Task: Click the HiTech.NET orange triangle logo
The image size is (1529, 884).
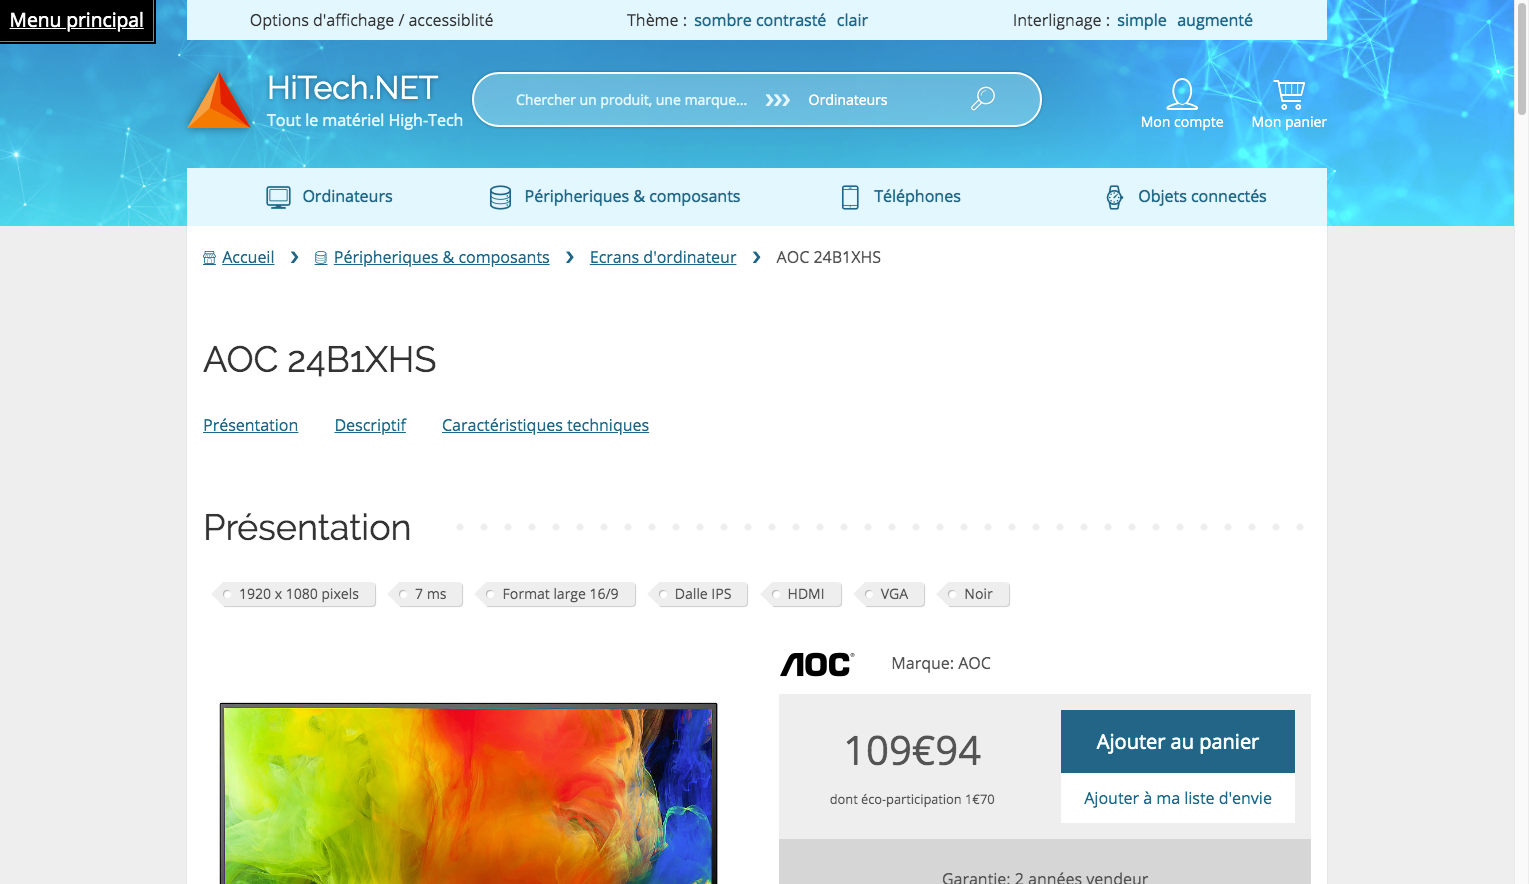Action: click(x=219, y=101)
